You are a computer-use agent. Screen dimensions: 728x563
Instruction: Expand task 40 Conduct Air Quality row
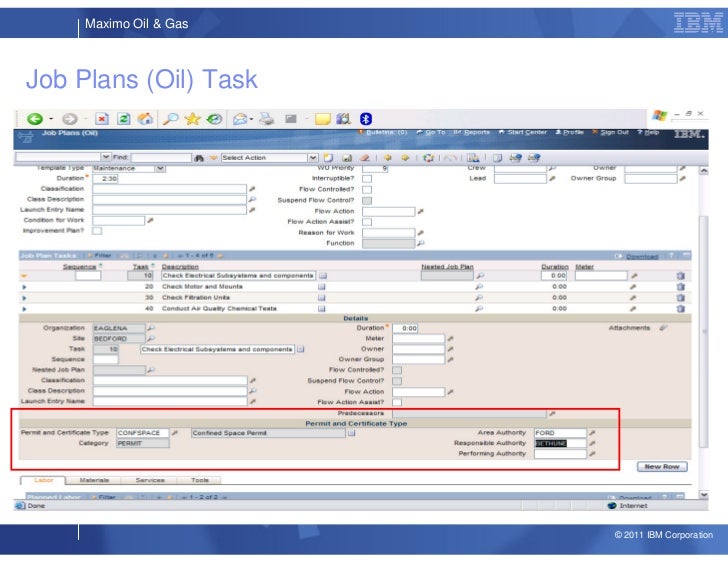click(x=24, y=309)
